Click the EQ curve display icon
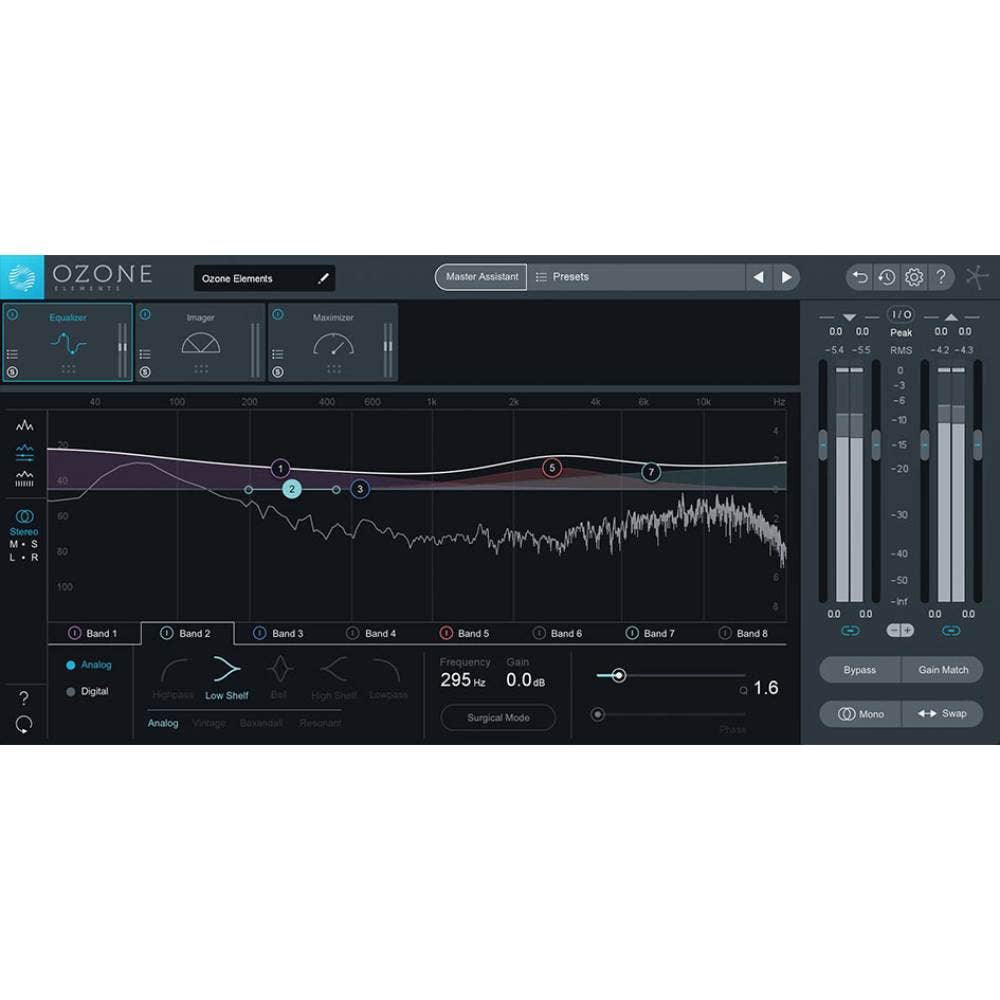 [x=24, y=453]
